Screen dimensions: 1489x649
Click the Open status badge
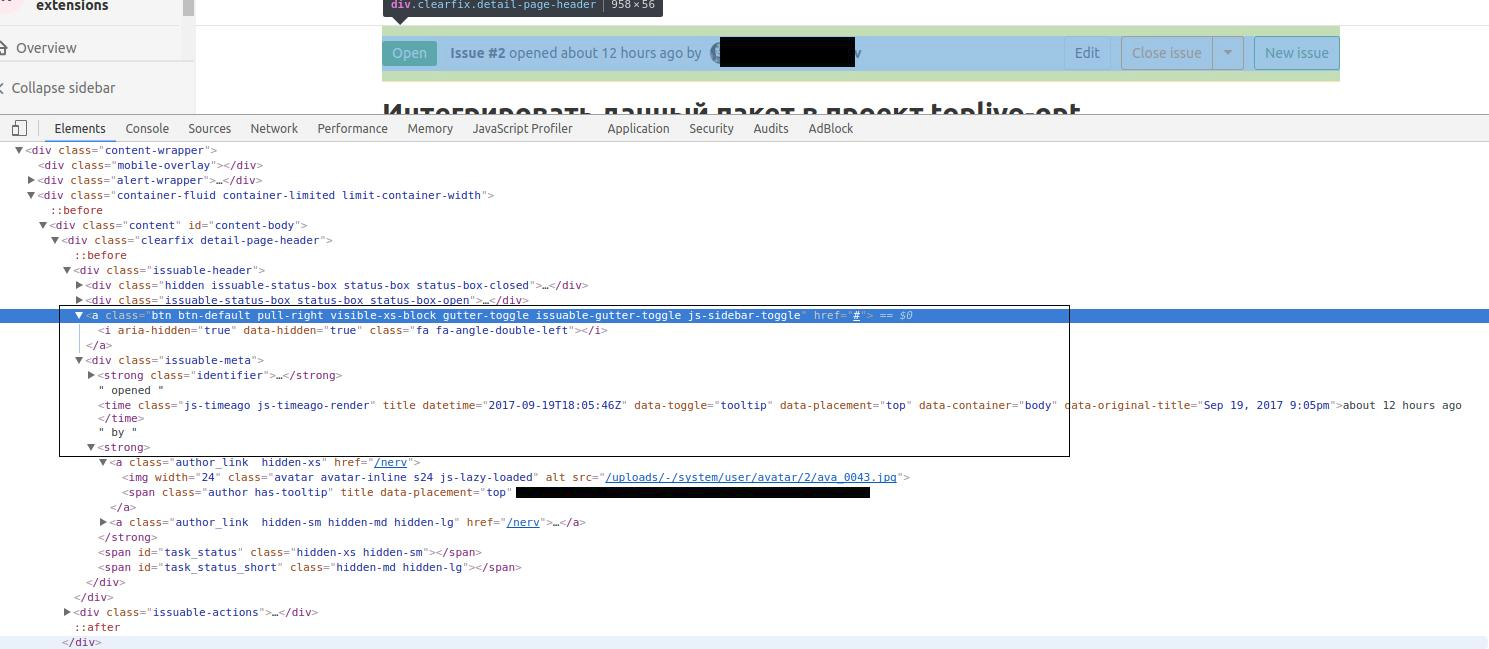409,53
